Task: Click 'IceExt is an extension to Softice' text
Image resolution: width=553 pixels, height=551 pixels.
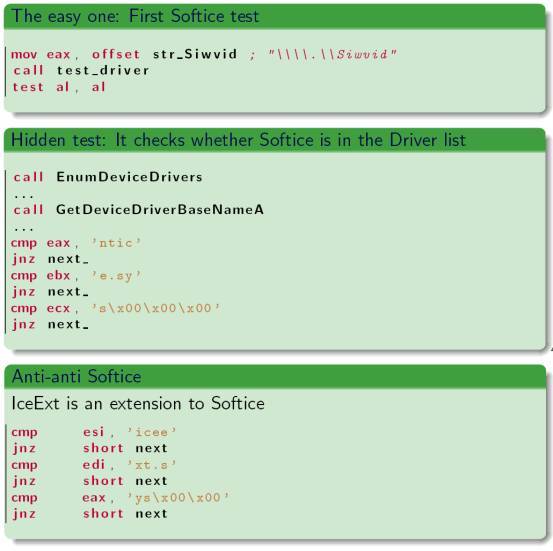Action: pyautogui.click(x=138, y=403)
